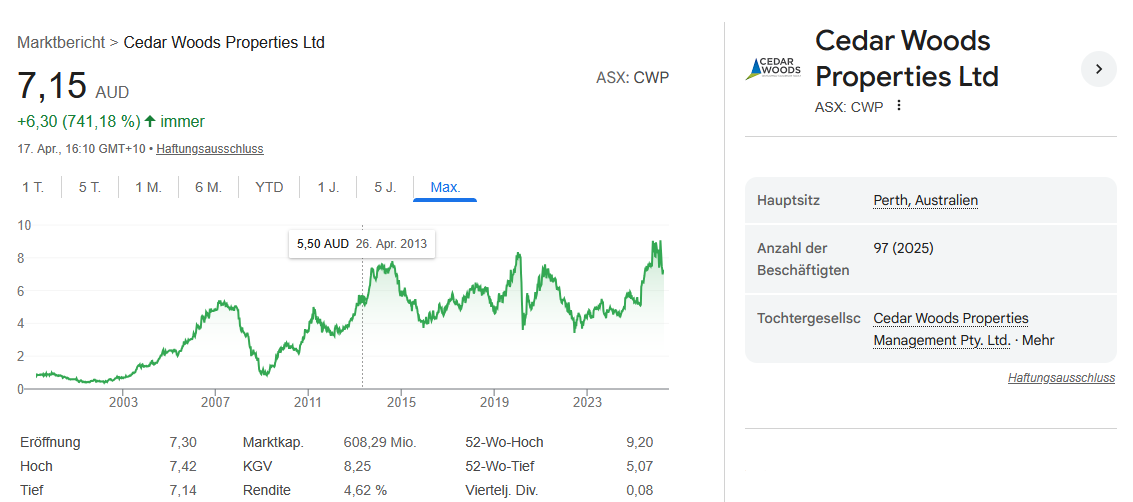Open the Haftungsausschluss link under the price

point(209,149)
